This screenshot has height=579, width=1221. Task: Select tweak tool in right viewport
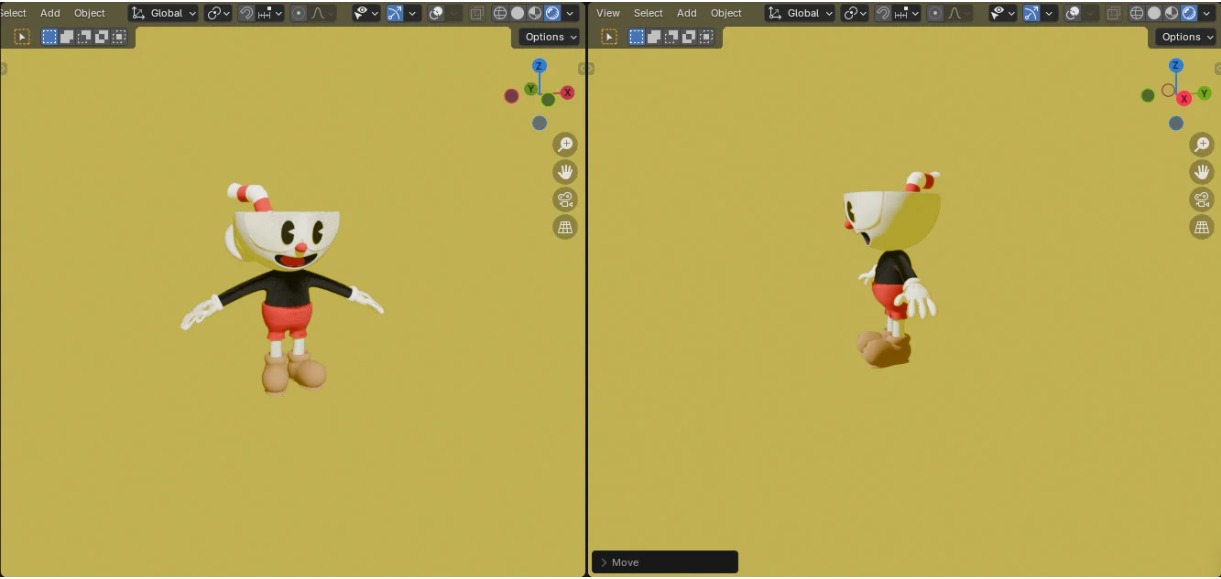click(609, 37)
